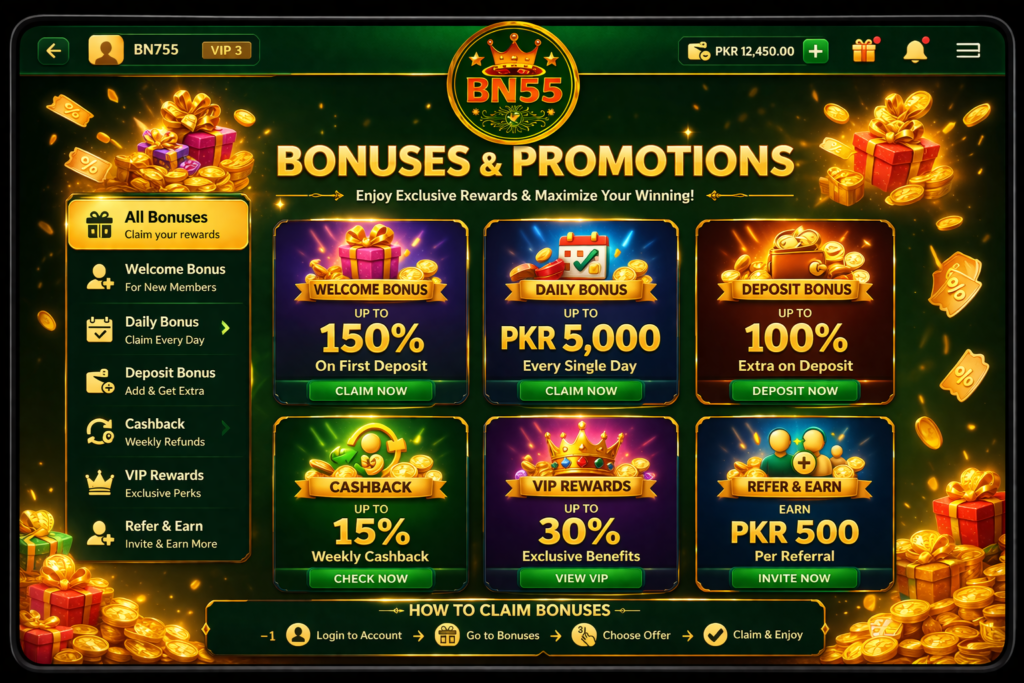Open the hamburger menu icon

pos(968,50)
